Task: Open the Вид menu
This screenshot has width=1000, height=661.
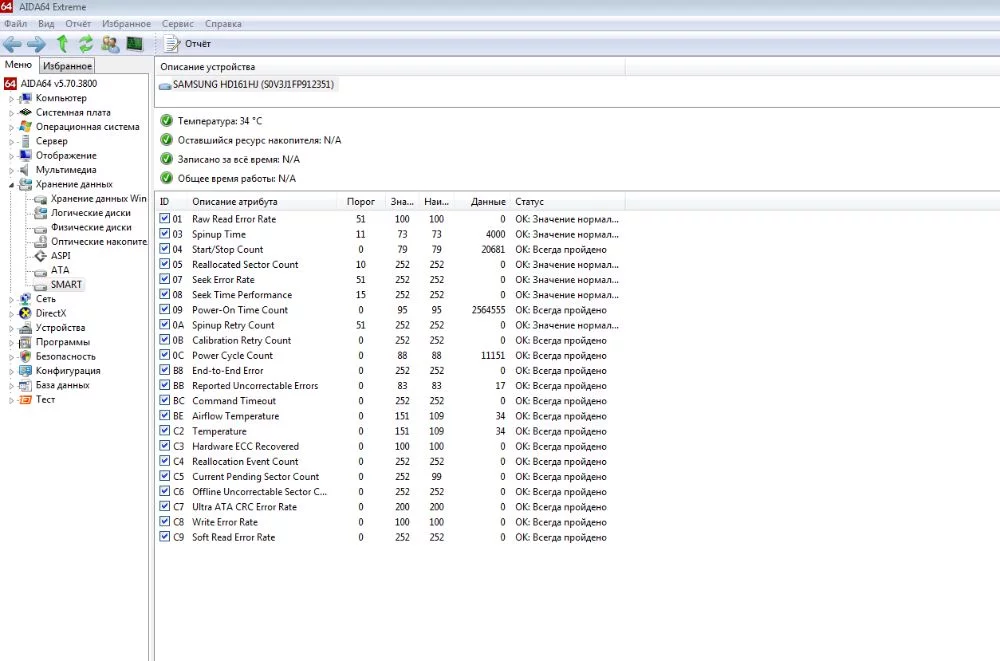Action: (46, 24)
